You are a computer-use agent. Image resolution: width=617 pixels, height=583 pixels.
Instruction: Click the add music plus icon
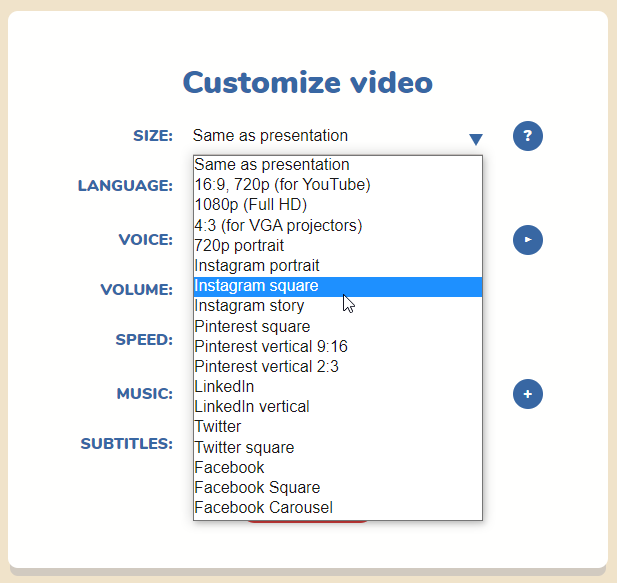527,394
